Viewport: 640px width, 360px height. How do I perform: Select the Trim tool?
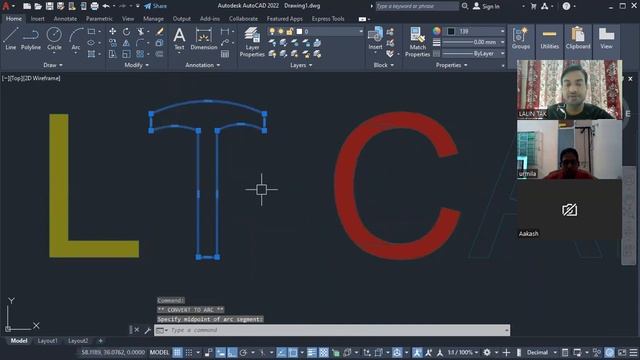click(141, 31)
